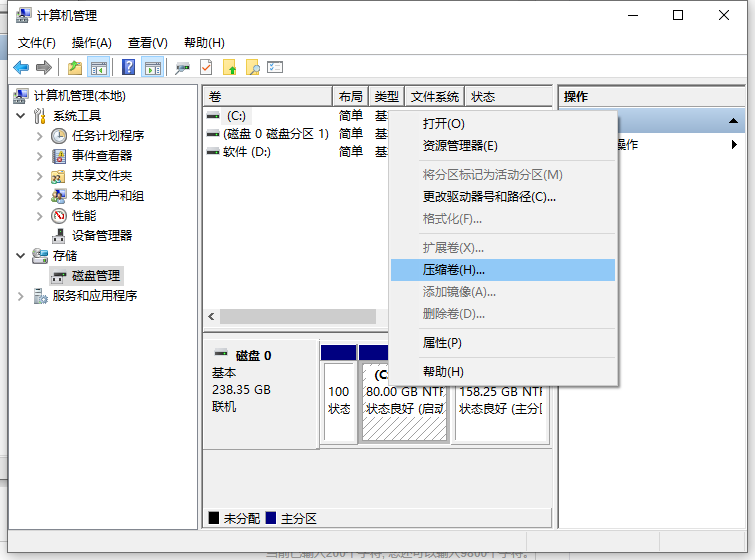Select 属性(P) in the context menu
This screenshot has width=755, height=560.
pyautogui.click(x=442, y=343)
